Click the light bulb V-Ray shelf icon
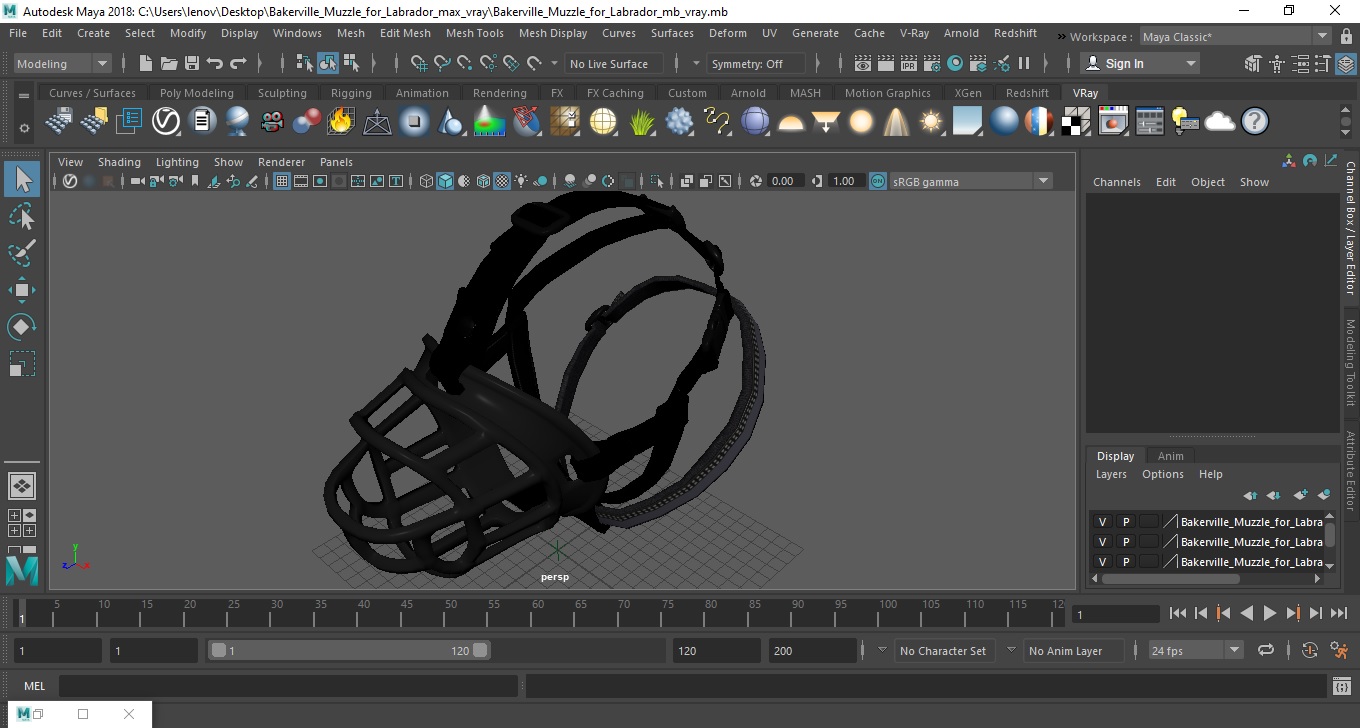The image size is (1360, 728). [1184, 122]
